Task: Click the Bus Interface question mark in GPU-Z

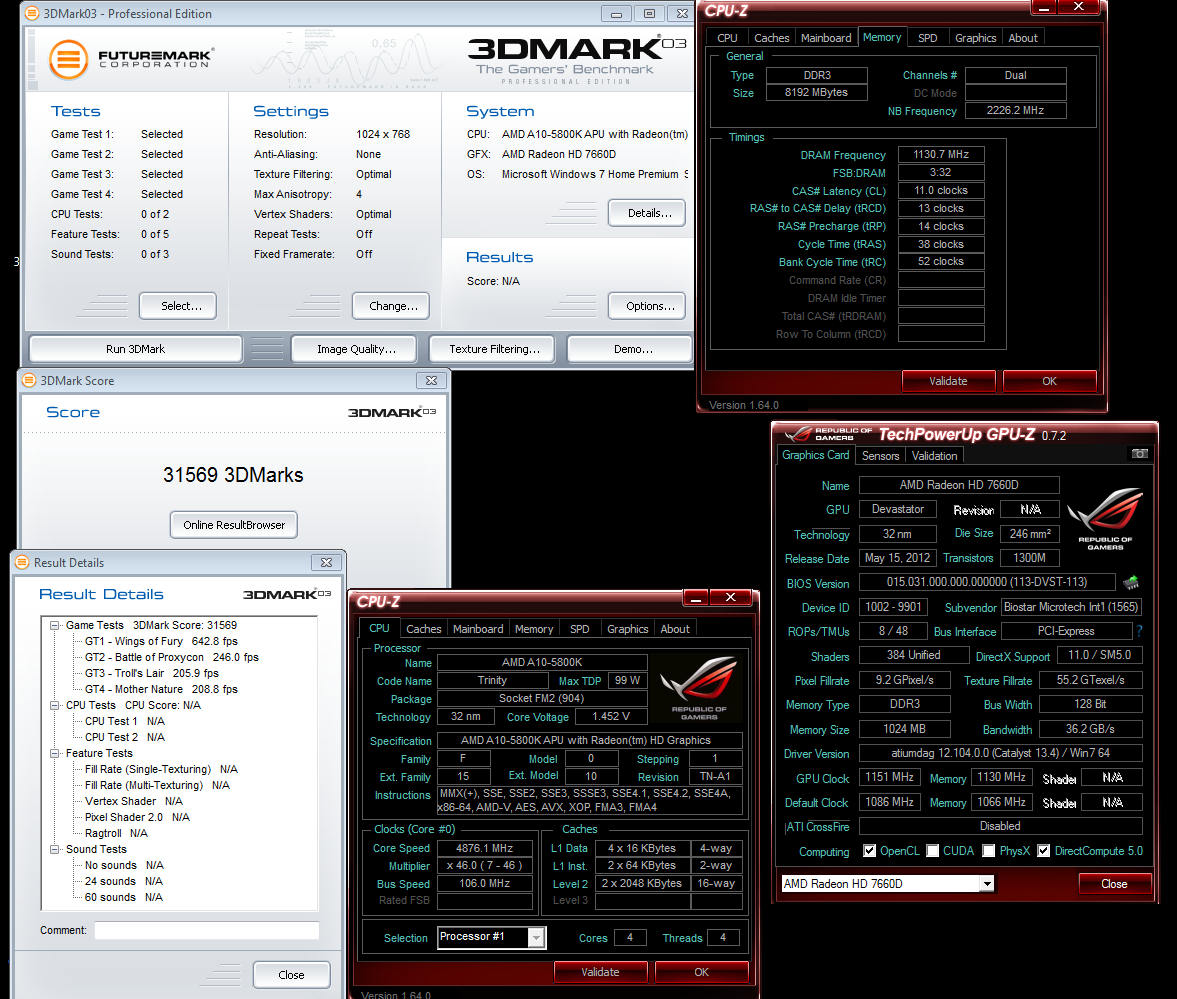Action: [1139, 631]
